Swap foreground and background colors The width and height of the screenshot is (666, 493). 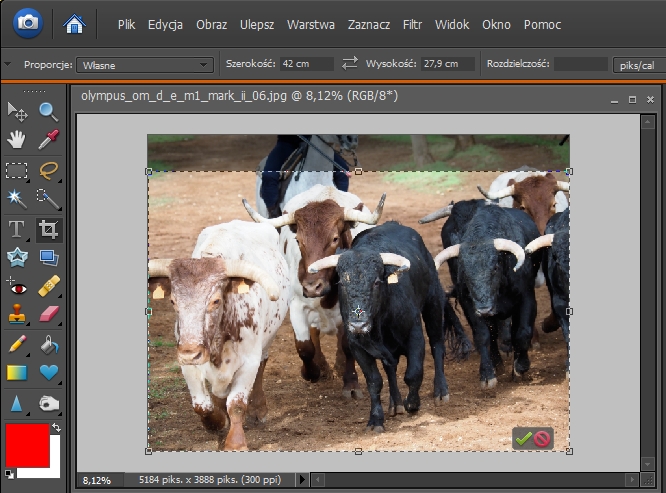pyautogui.click(x=57, y=428)
